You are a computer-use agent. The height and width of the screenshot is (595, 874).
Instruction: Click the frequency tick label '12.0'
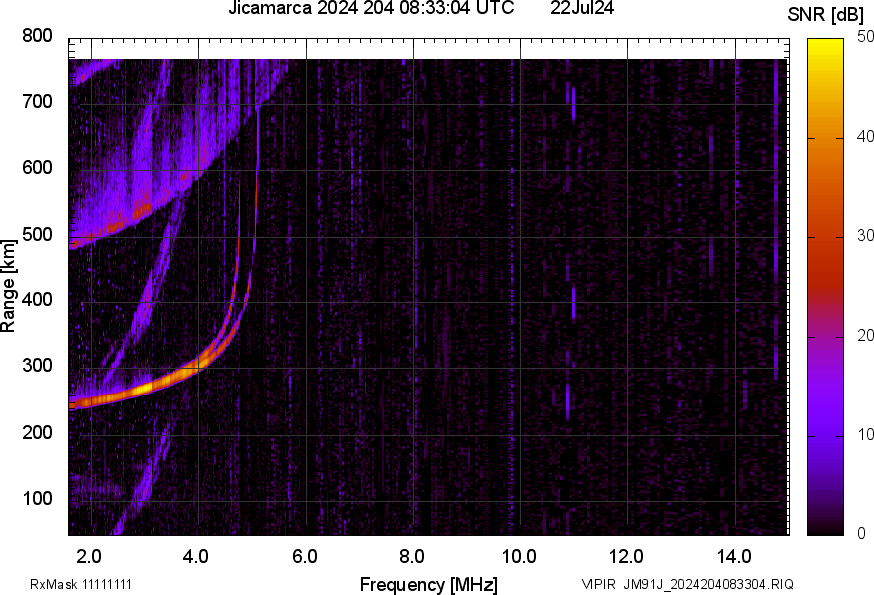click(x=627, y=557)
